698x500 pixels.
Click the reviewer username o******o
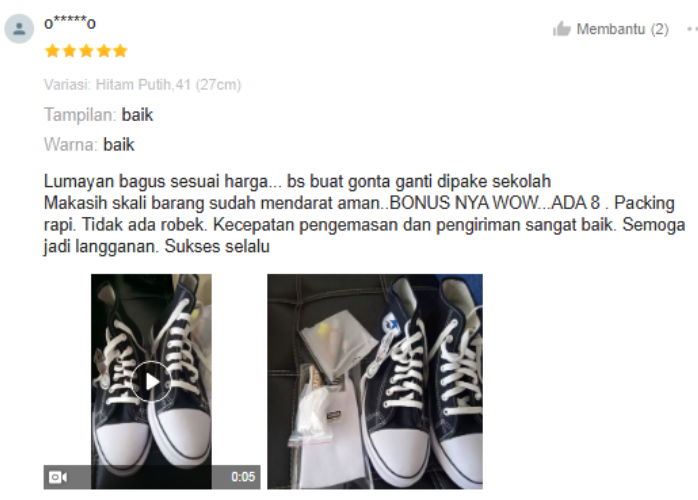69,22
